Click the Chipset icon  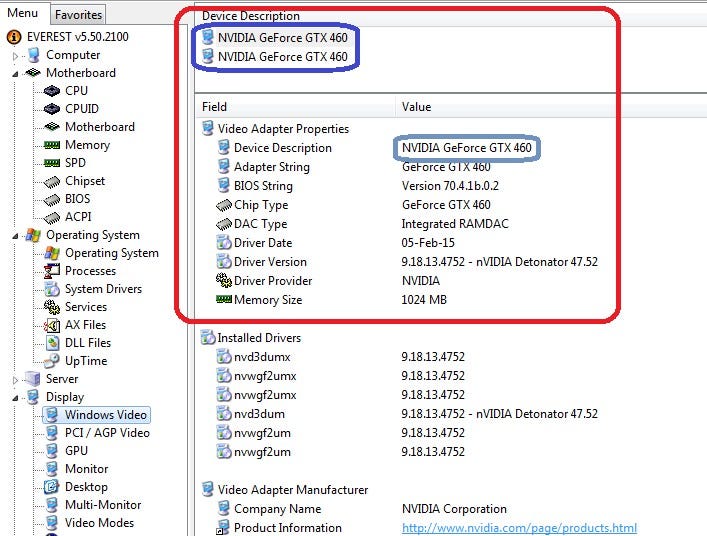pyautogui.click(x=52, y=182)
